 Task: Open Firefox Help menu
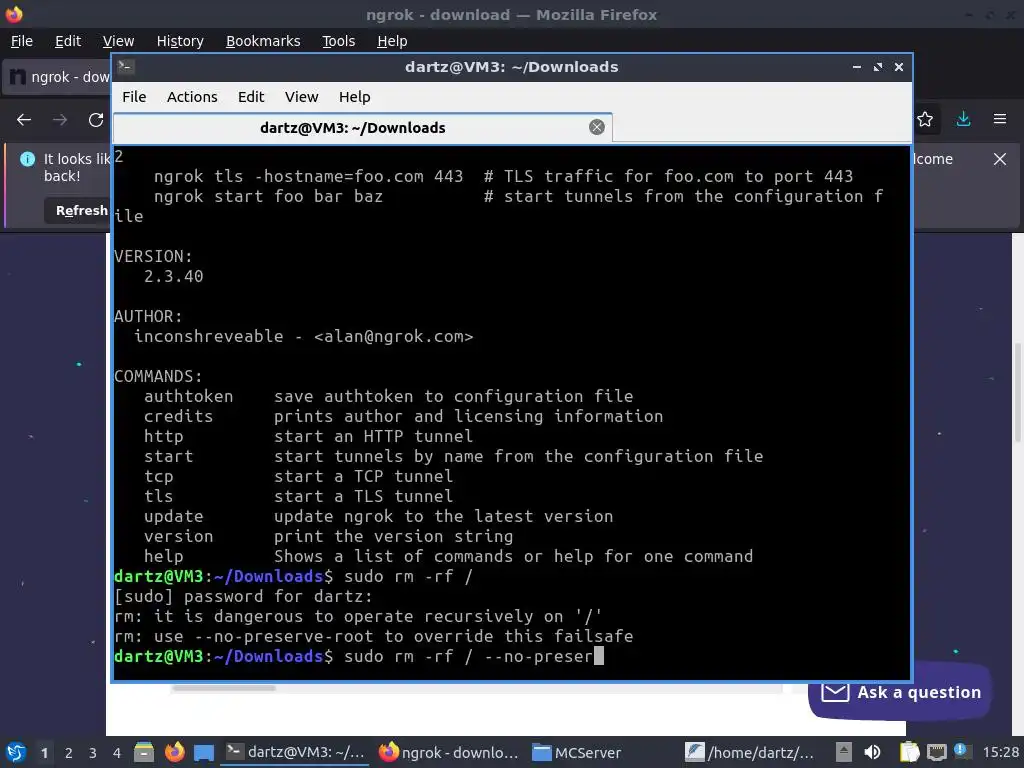(392, 41)
